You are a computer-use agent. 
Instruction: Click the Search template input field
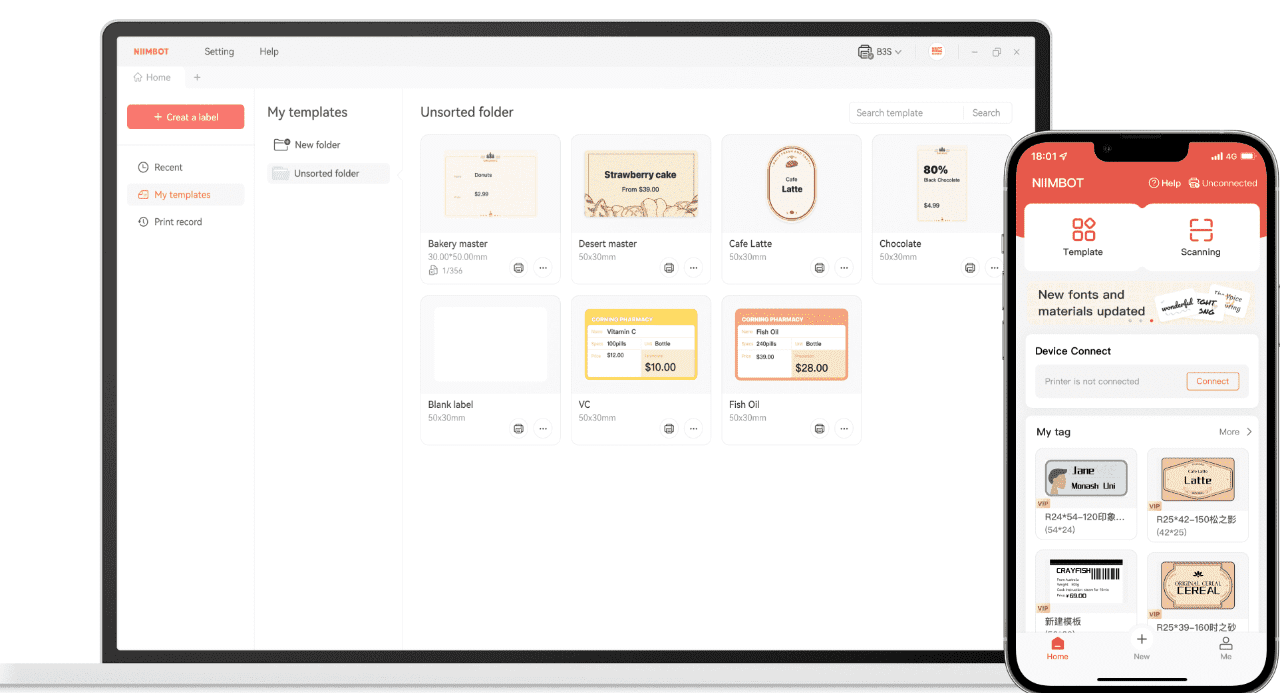(x=906, y=113)
